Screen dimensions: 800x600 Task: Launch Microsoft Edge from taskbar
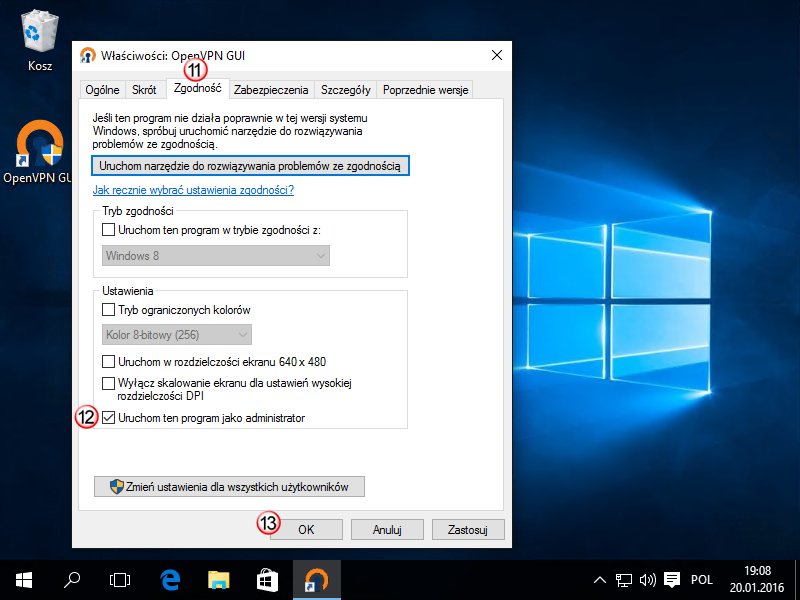170,580
